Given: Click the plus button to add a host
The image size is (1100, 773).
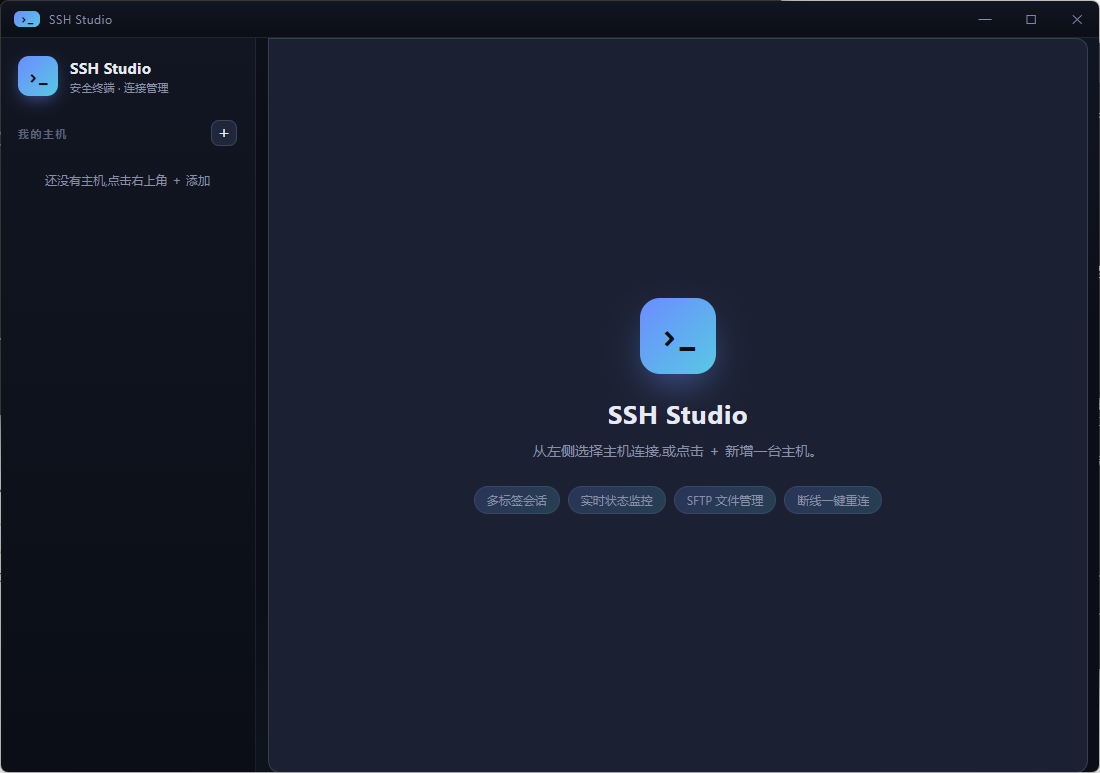Looking at the screenshot, I should [224, 133].
